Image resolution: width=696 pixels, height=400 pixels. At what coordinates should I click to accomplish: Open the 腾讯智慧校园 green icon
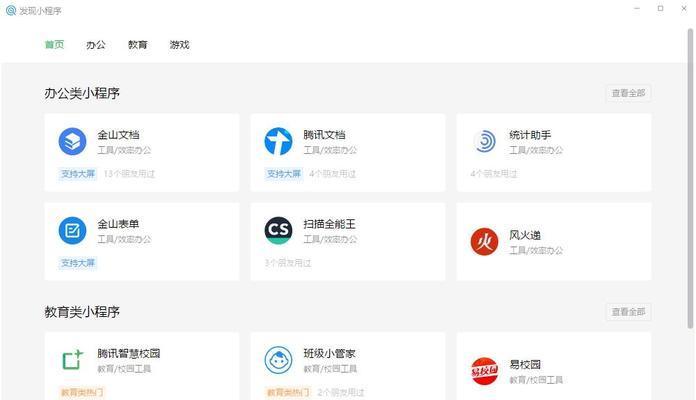[x=72, y=360]
